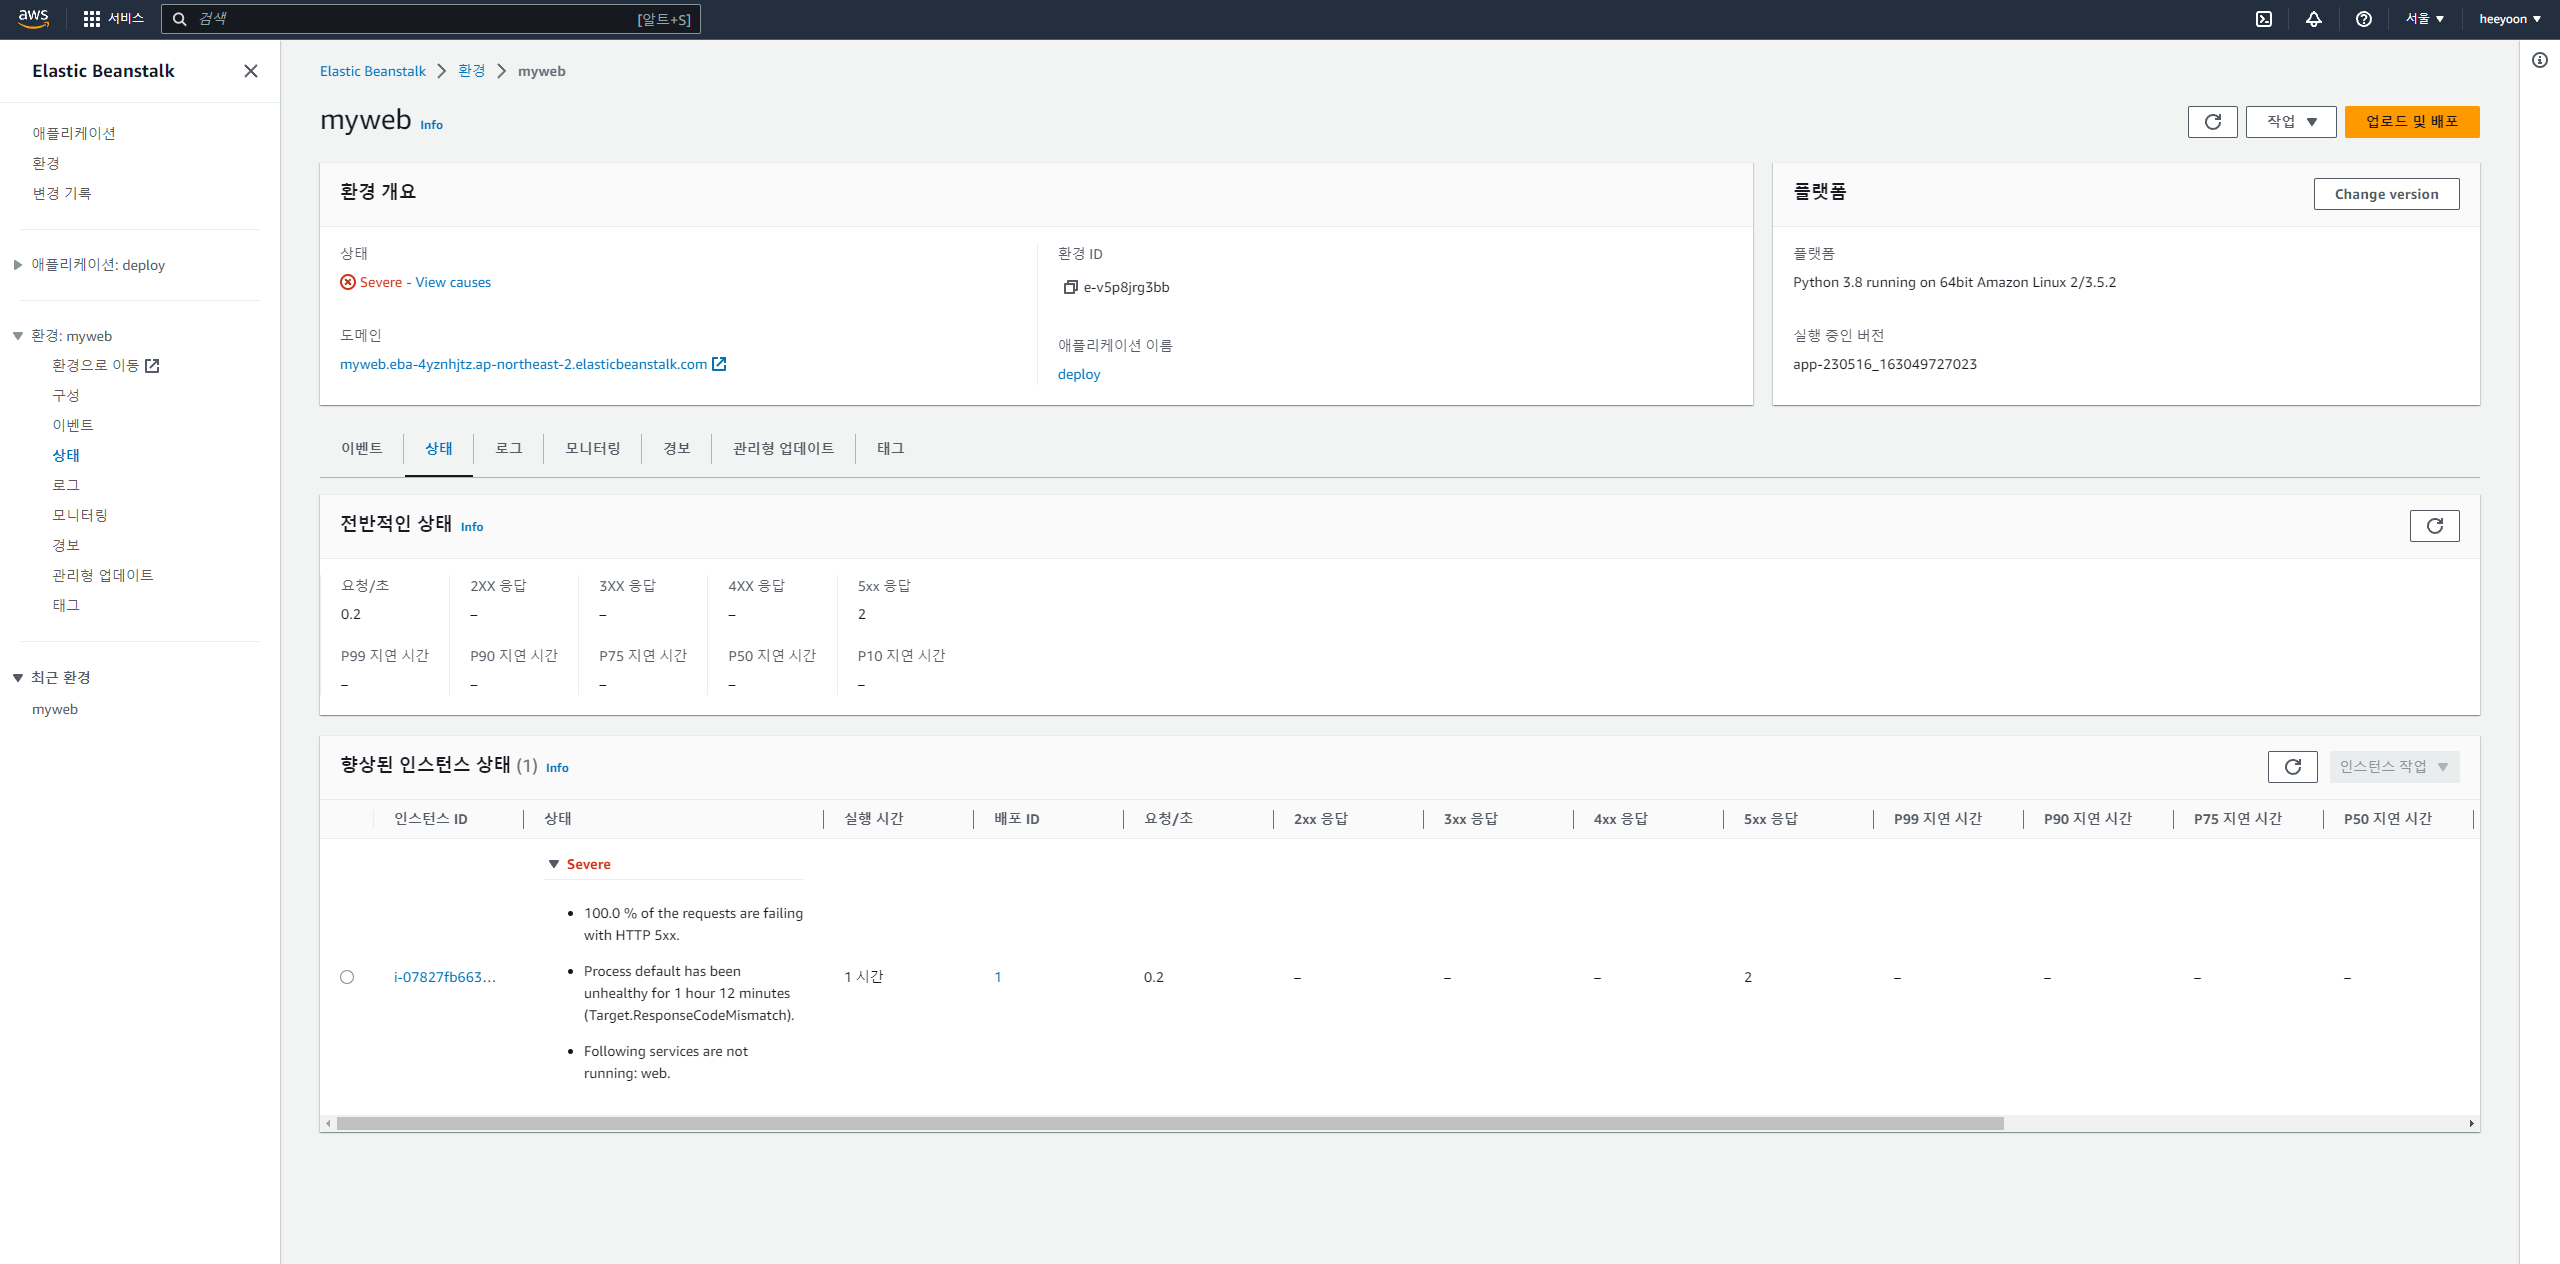Copy the environment ID with the copy icon

pos(1070,288)
